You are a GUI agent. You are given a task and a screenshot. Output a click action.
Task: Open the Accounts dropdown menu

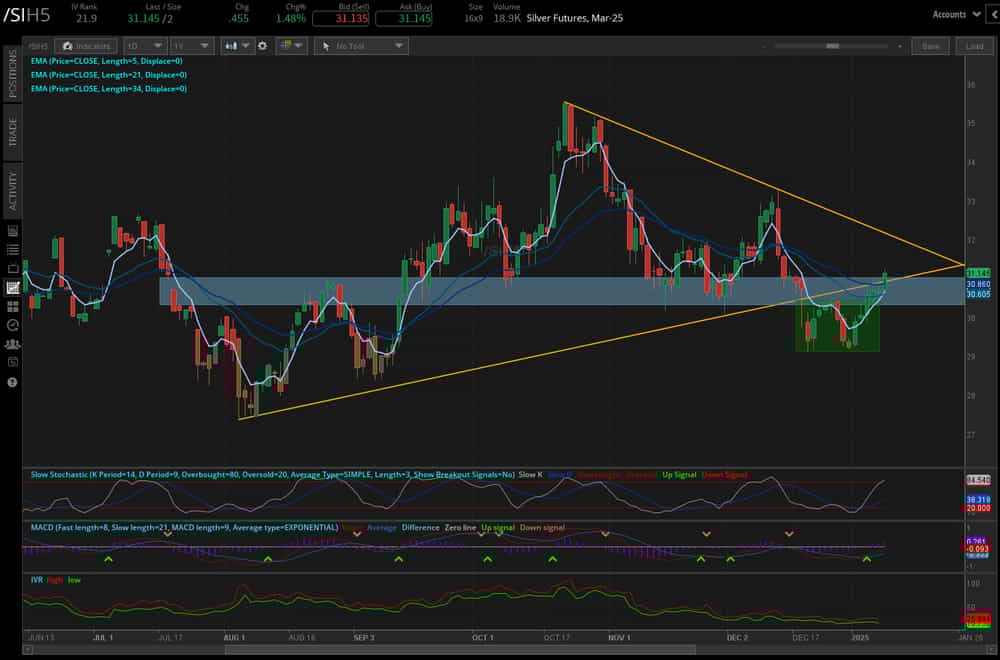(954, 14)
